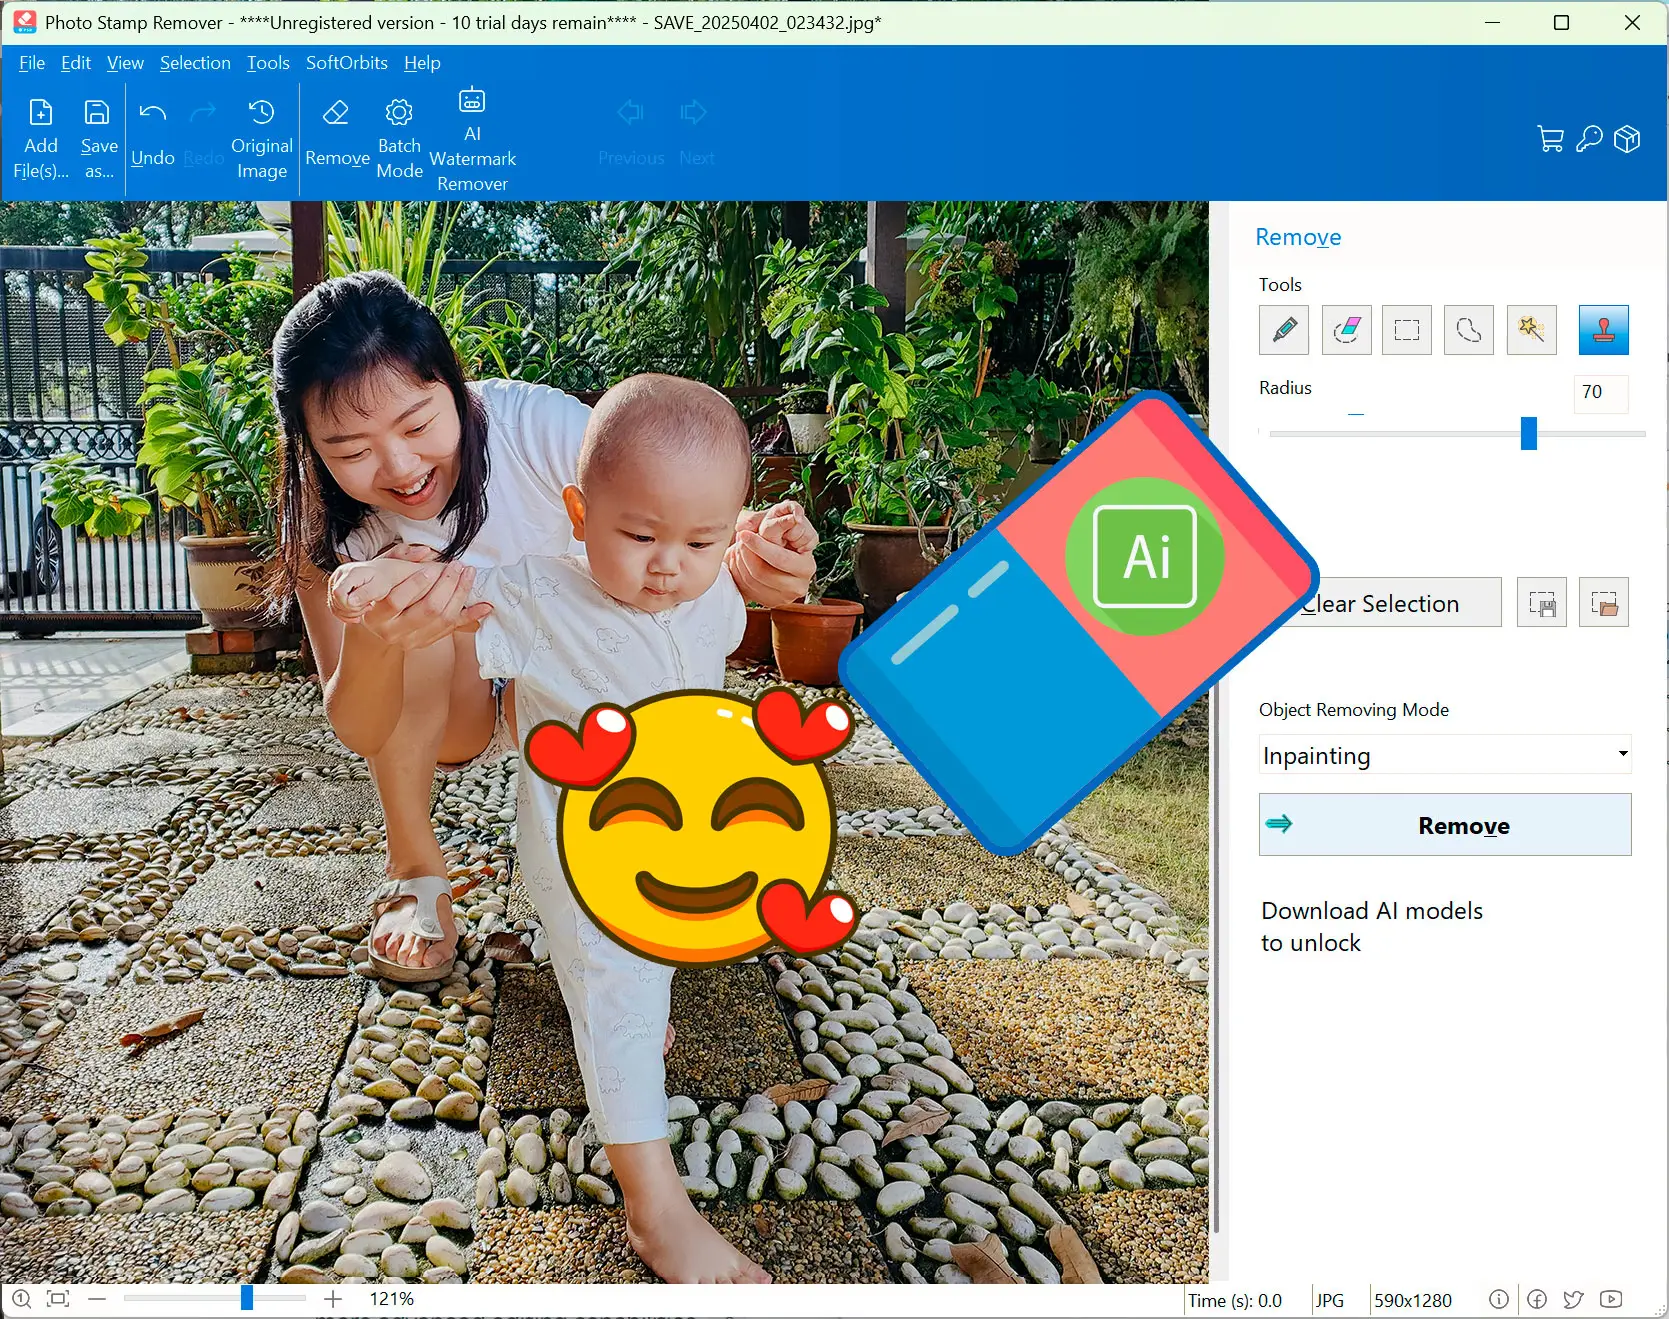The height and width of the screenshot is (1319, 1669).
Task: Open the Edit menu
Action: 76,63
